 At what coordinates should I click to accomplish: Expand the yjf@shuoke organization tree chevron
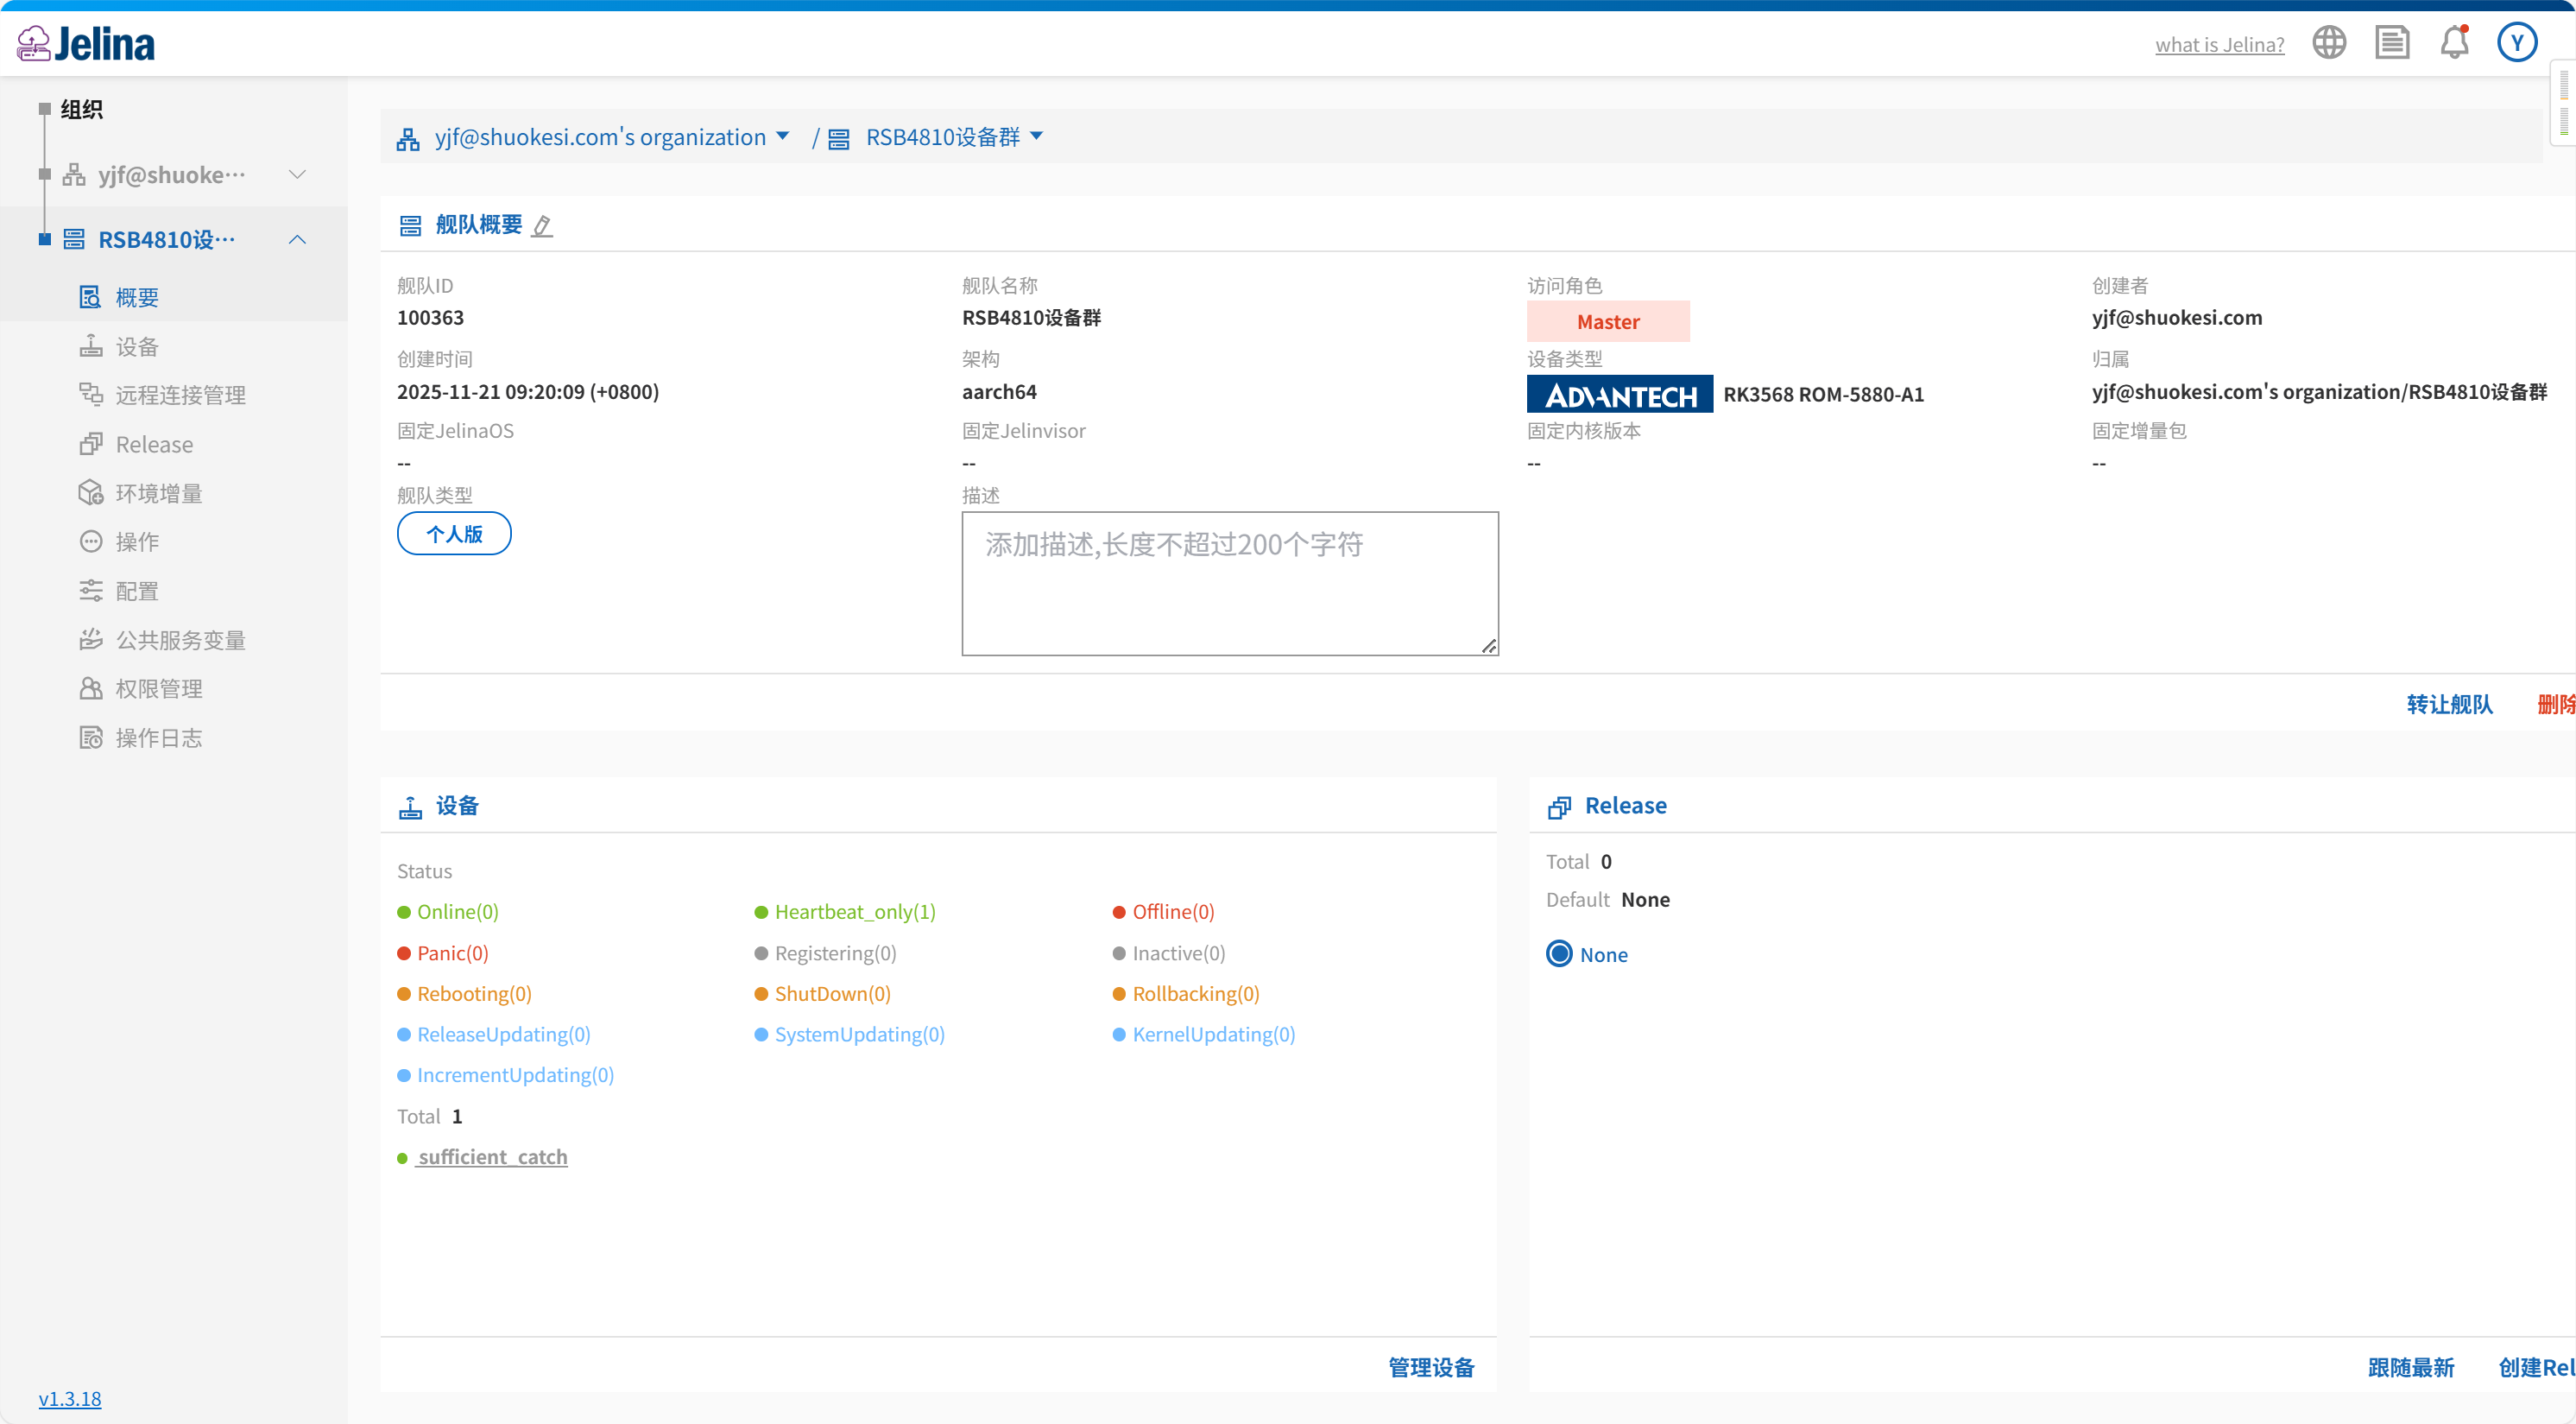tap(297, 174)
